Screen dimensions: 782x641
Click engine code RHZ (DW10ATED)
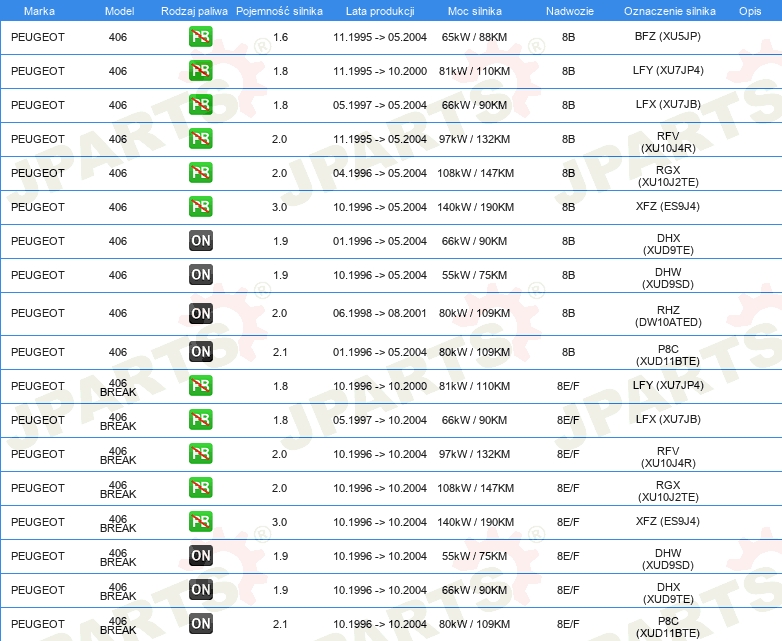click(668, 316)
